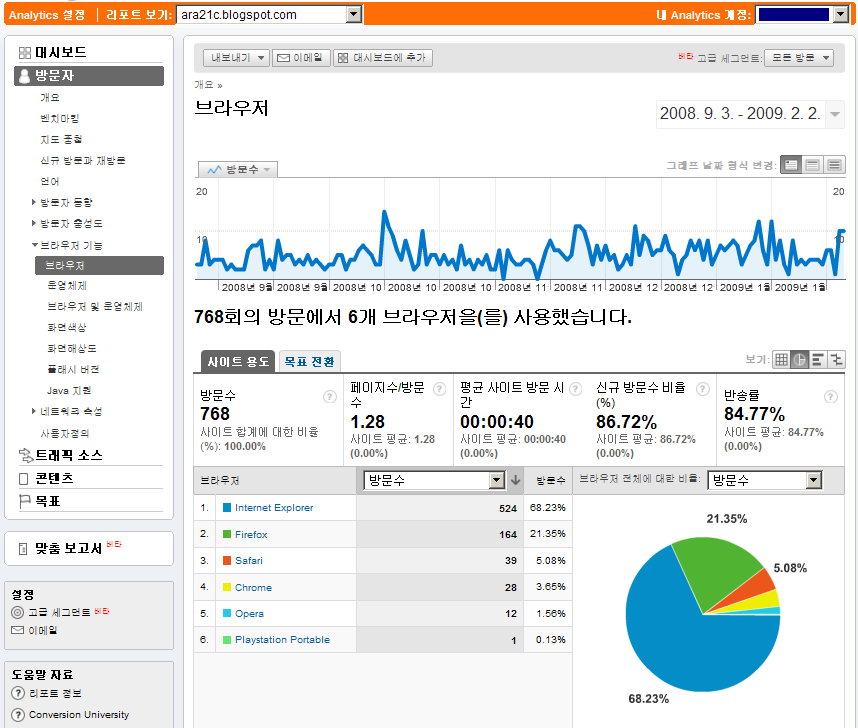This screenshot has width=858, height=728.
Task: Open 벤치마킹 in sidebar
Action: coord(60,118)
